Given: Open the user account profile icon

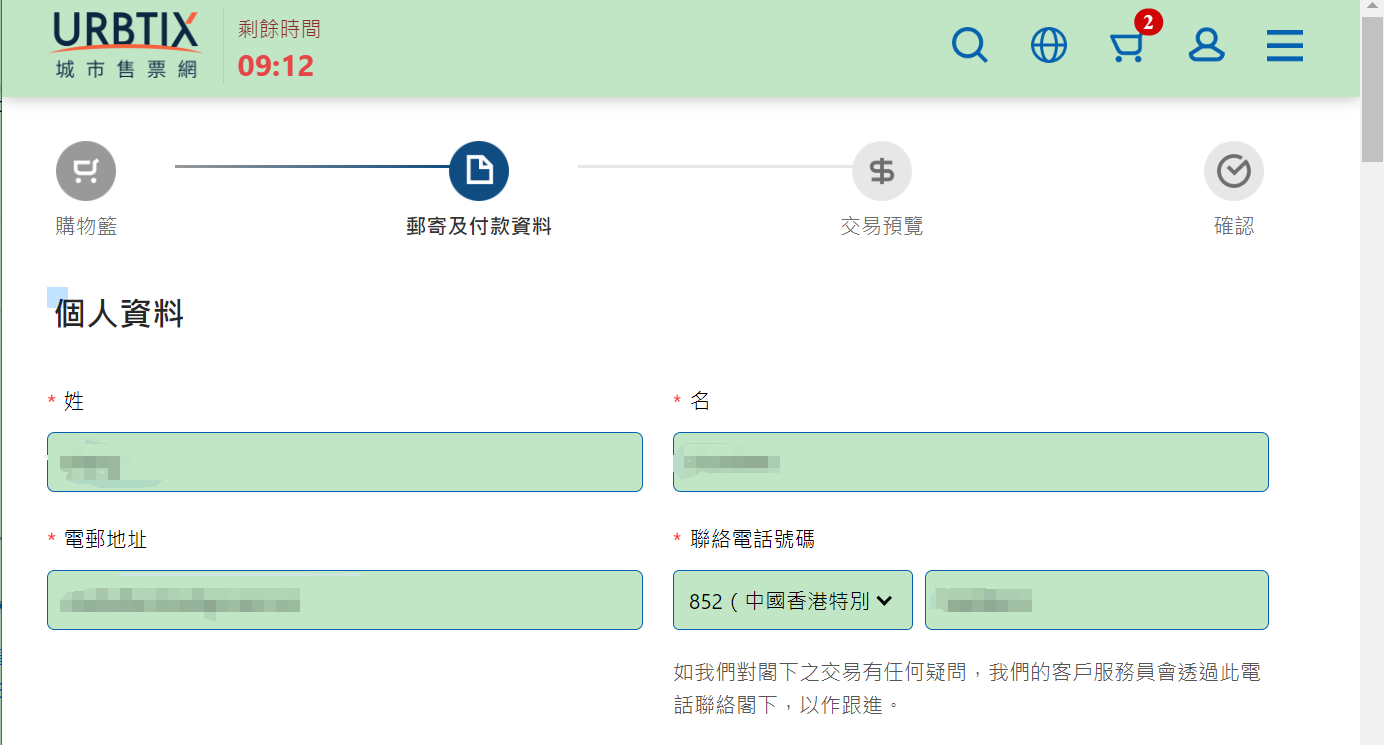Looking at the screenshot, I should pyautogui.click(x=1206, y=45).
